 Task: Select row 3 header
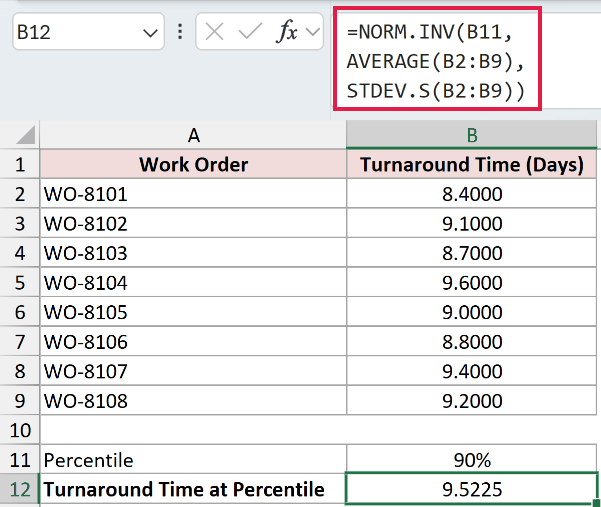tap(20, 223)
